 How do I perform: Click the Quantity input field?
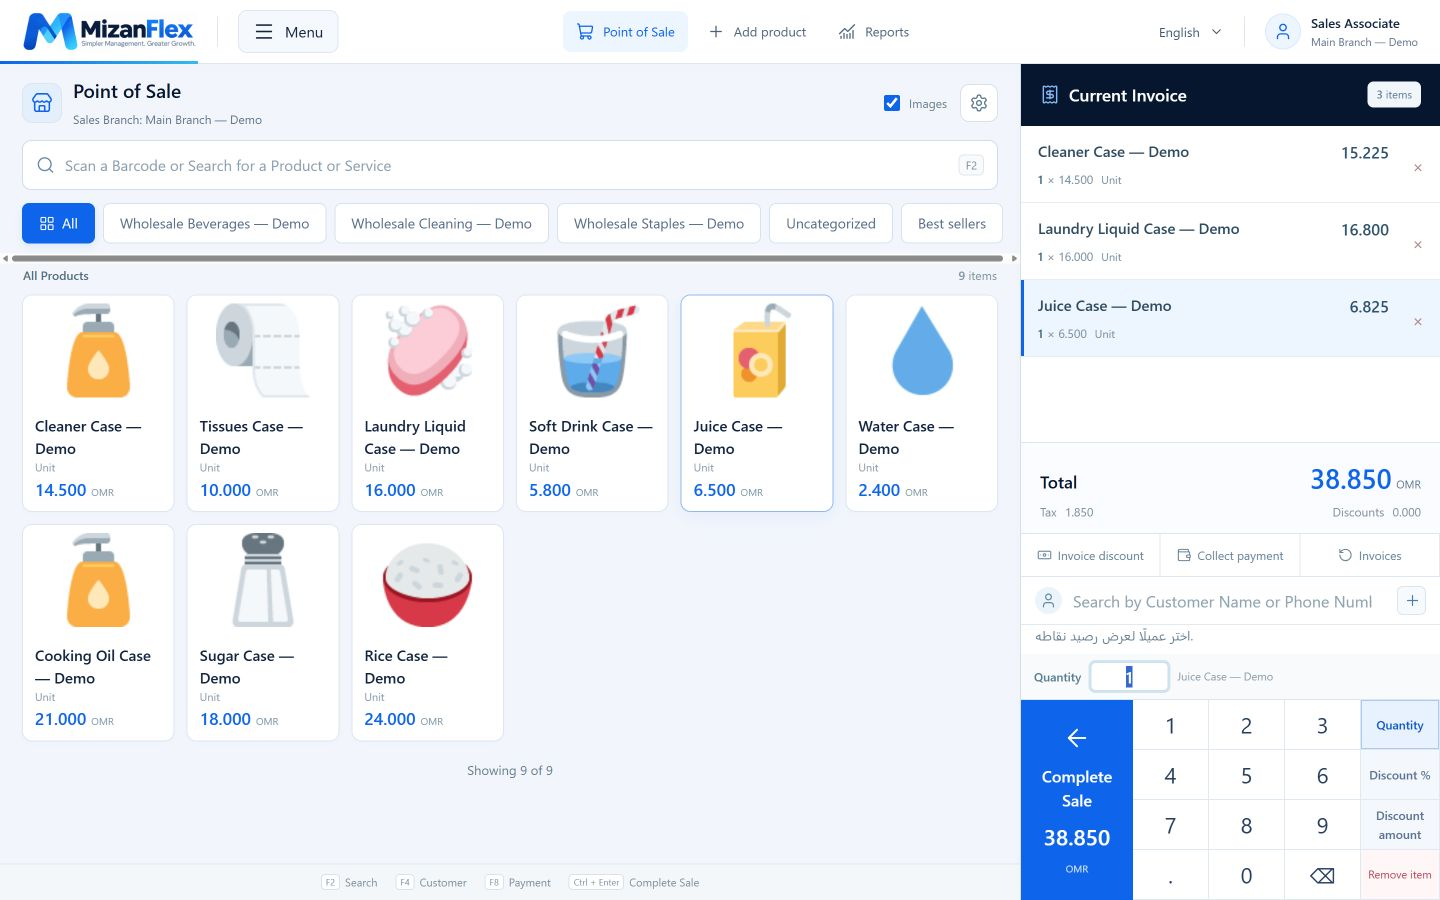(x=1129, y=677)
